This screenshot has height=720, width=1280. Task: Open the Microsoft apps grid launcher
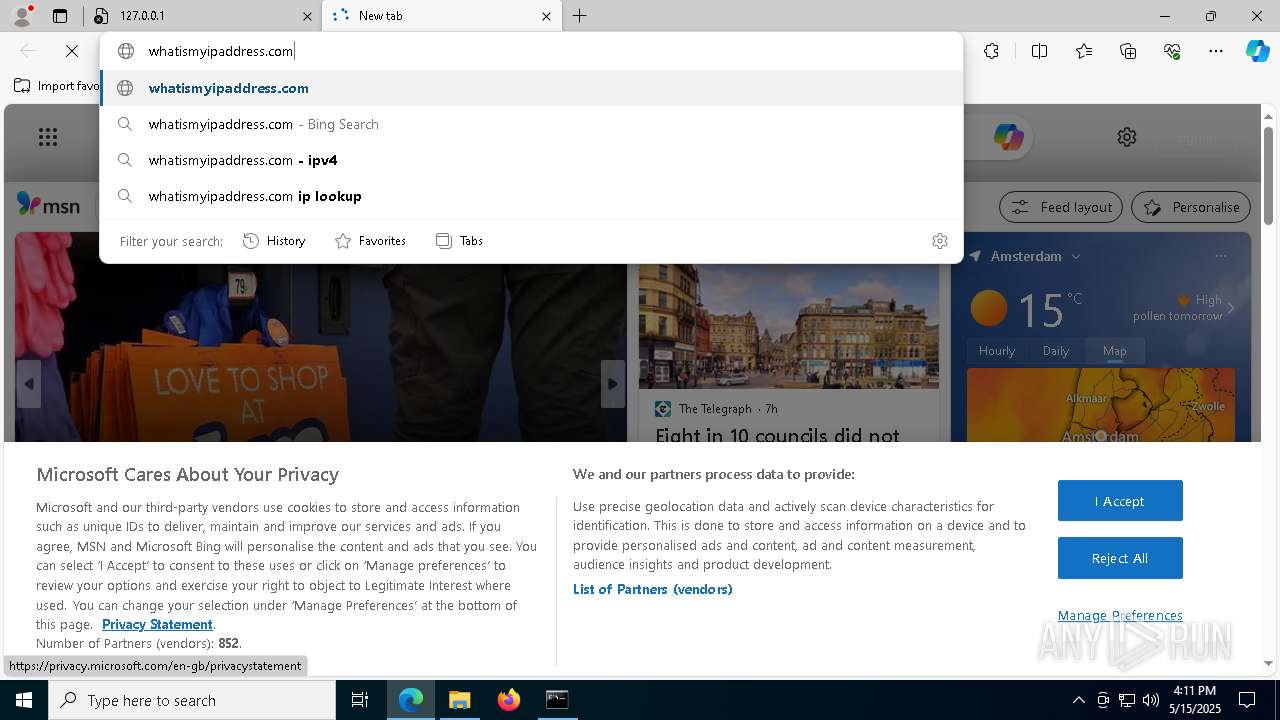(48, 138)
